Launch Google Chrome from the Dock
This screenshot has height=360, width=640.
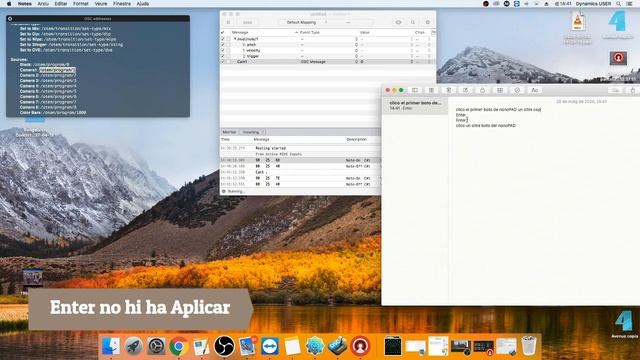179,346
